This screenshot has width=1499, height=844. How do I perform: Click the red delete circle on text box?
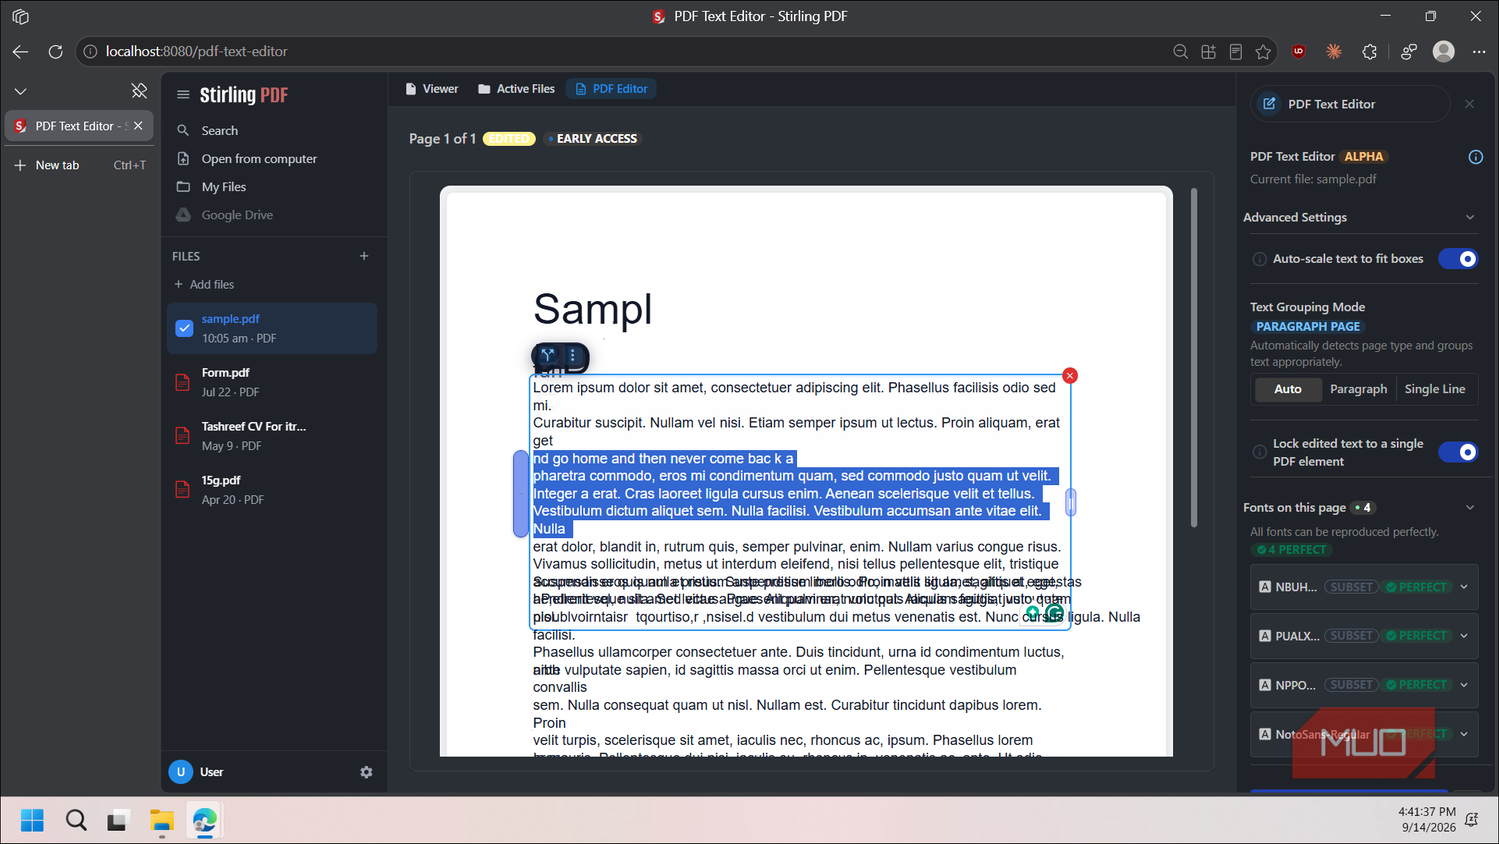1070,376
